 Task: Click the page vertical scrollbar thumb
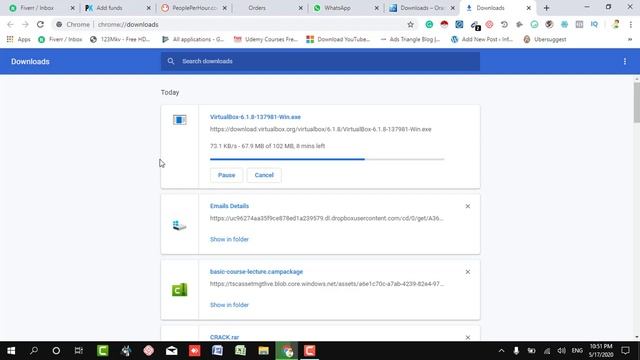pyautogui.click(x=637, y=102)
